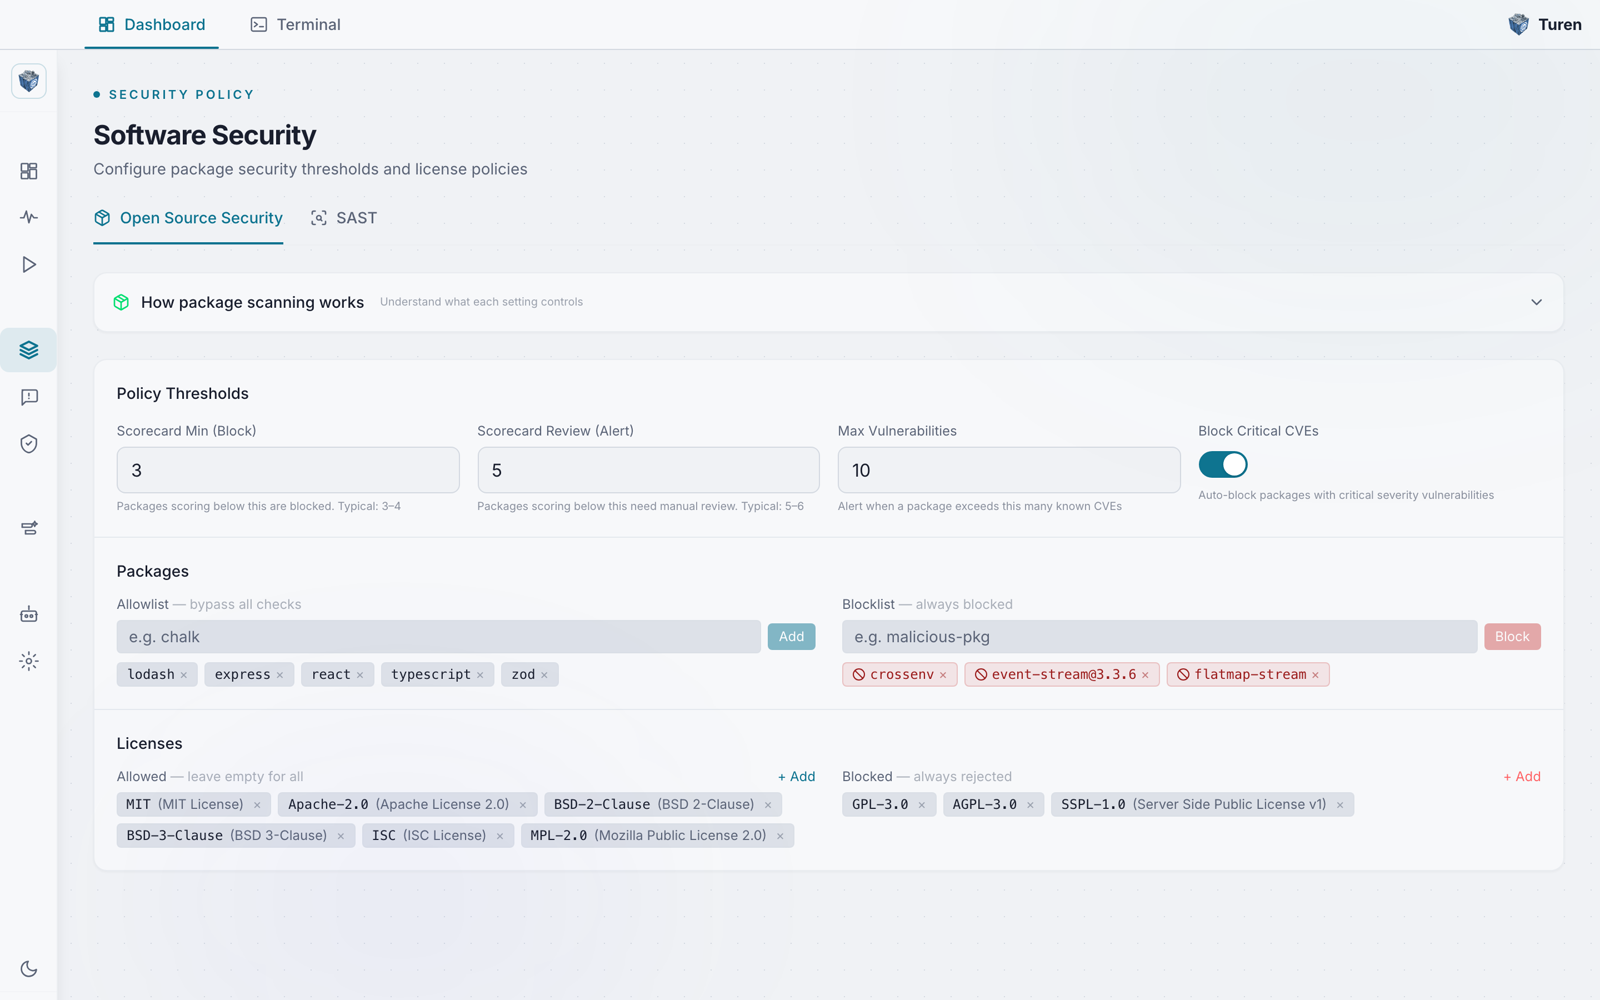Remove Apache-2.0 license from allowed
1600x1000 pixels.
tap(523, 805)
